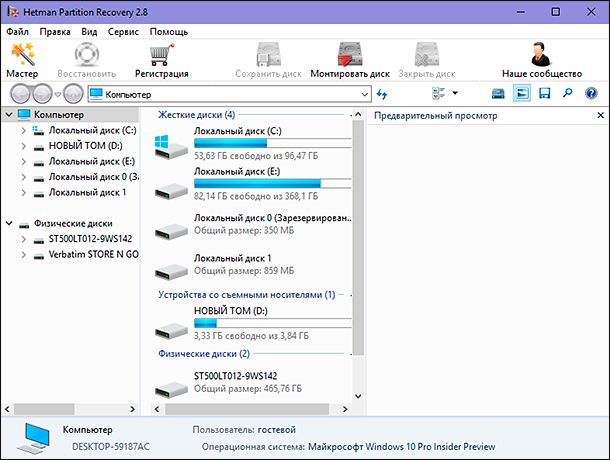Click the blue floppy save icon
This screenshot has width=610, height=460.
pos(544,93)
